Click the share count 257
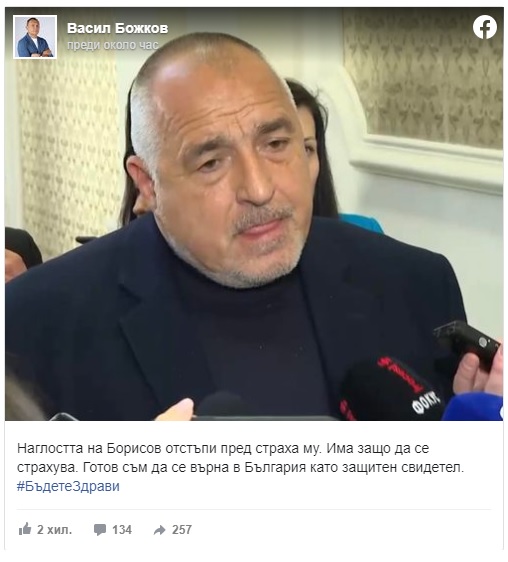Viewport: 508px width, 562px height. coord(182,529)
